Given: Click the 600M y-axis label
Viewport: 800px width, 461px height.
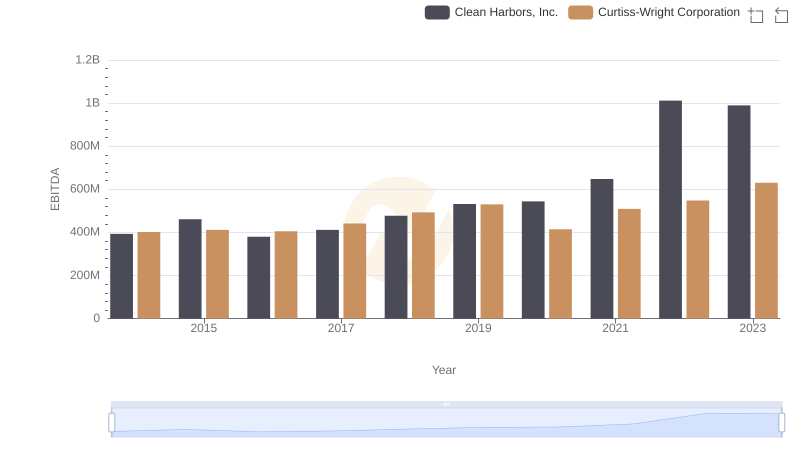Looking at the screenshot, I should (x=85, y=189).
